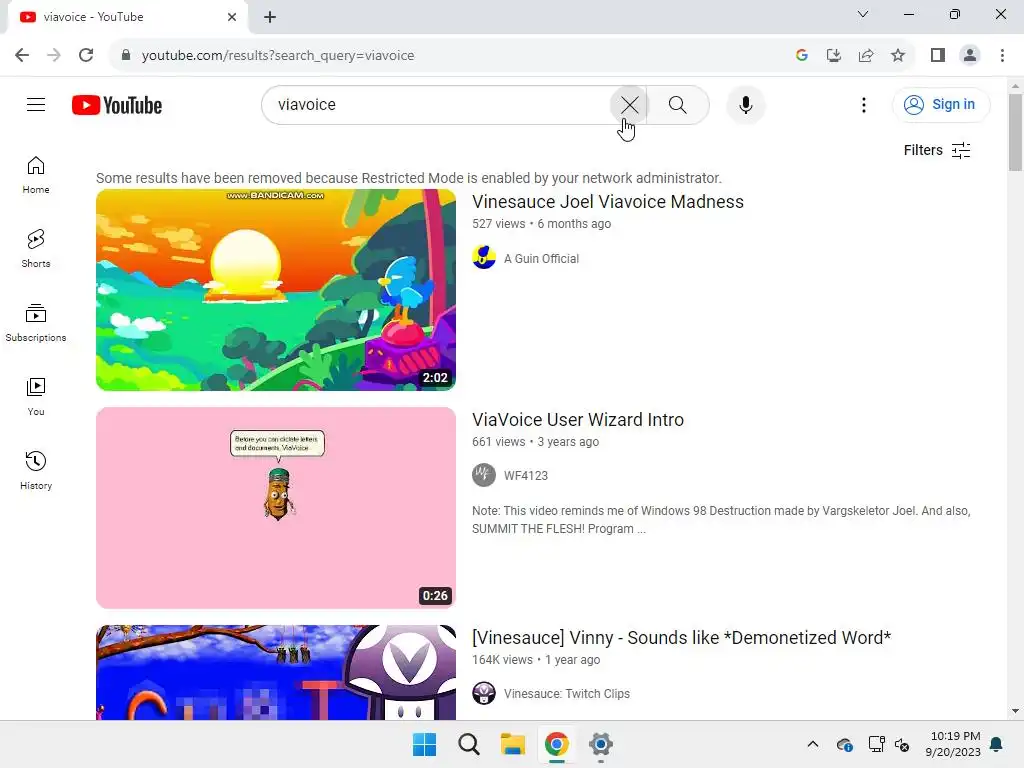Click the page vertical scrollbar thumb
The width and height of the screenshot is (1024, 768).
click(x=1016, y=133)
